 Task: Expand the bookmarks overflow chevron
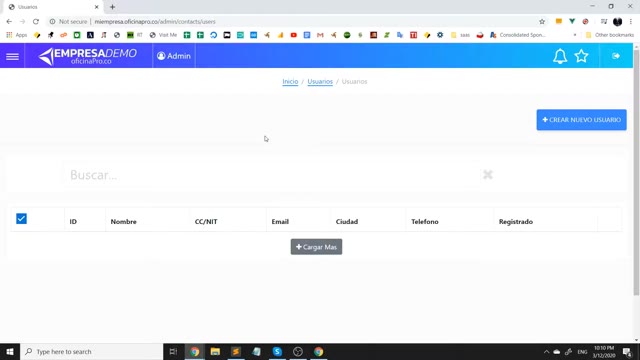[x=575, y=35]
